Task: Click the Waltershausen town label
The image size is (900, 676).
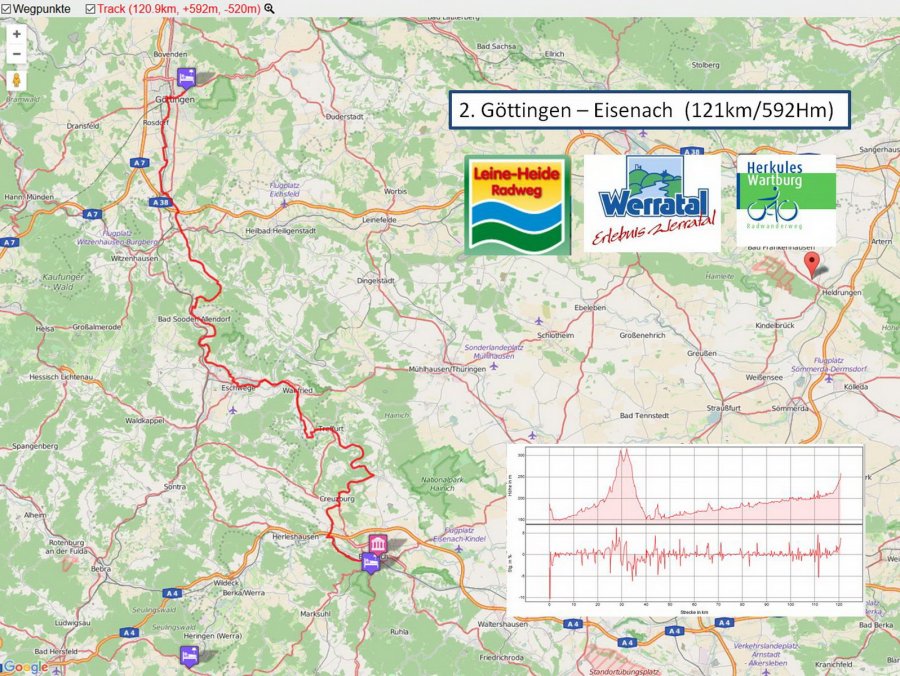Action: 502,624
